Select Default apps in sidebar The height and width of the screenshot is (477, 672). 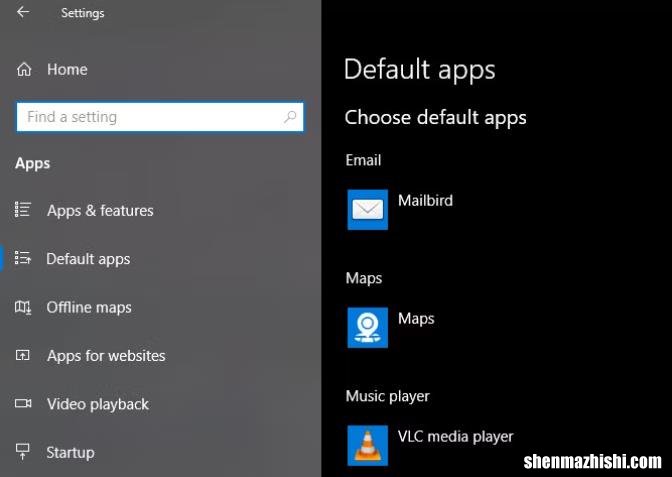(x=88, y=259)
